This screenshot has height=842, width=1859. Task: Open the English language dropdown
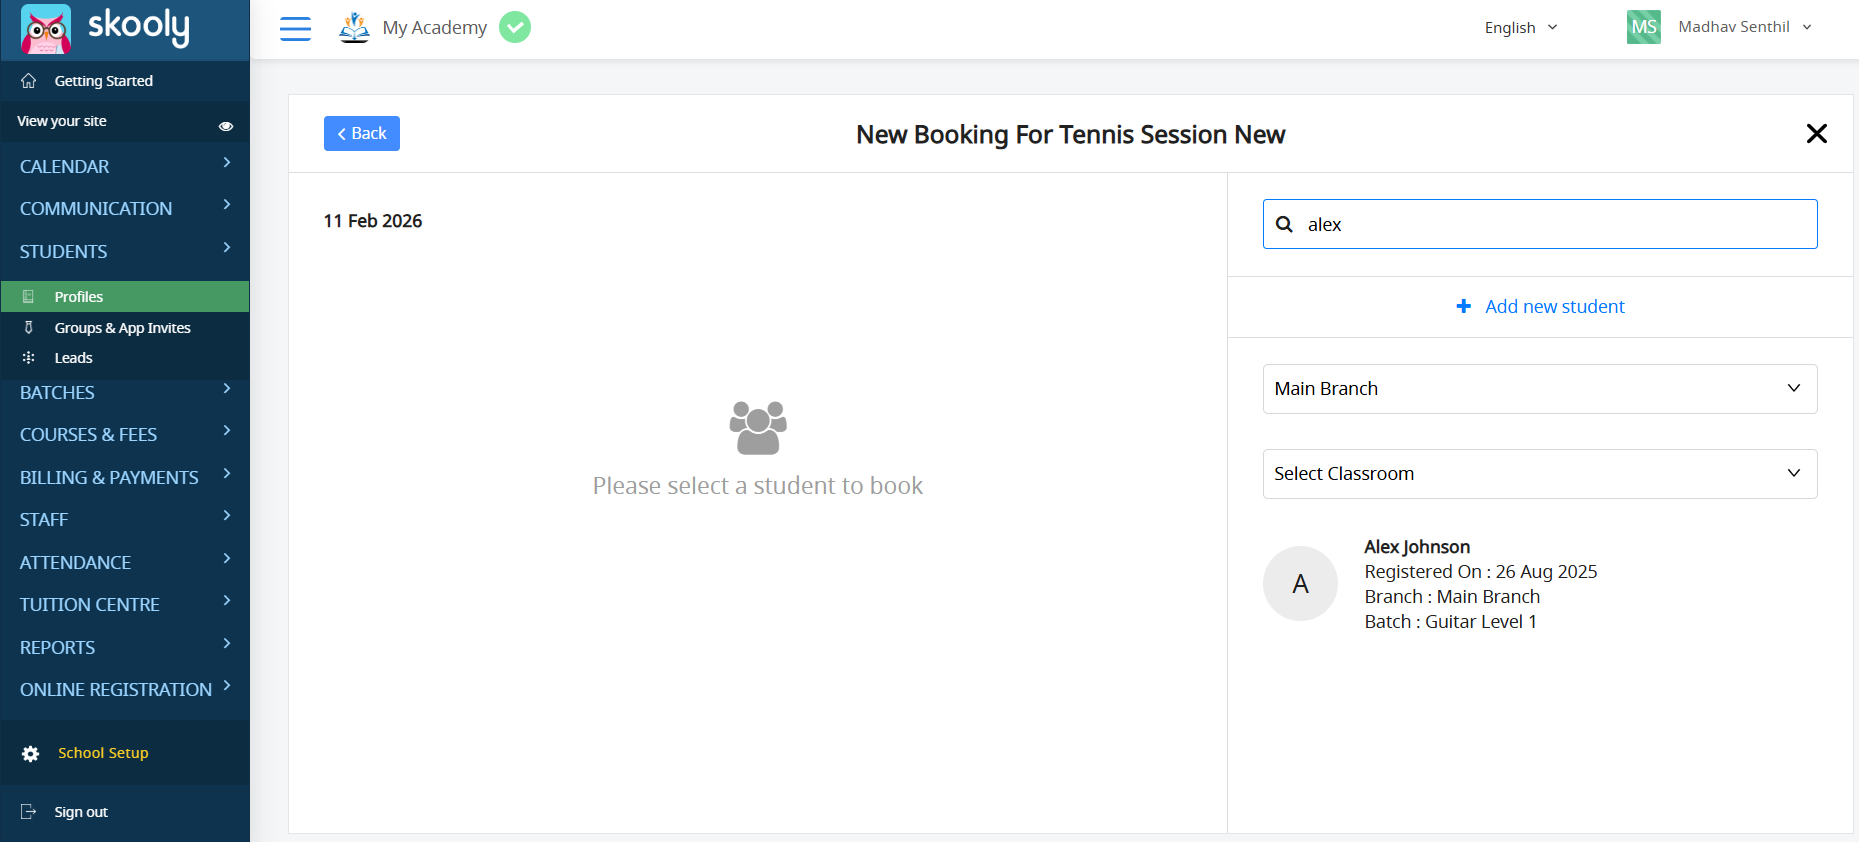coord(1520,28)
